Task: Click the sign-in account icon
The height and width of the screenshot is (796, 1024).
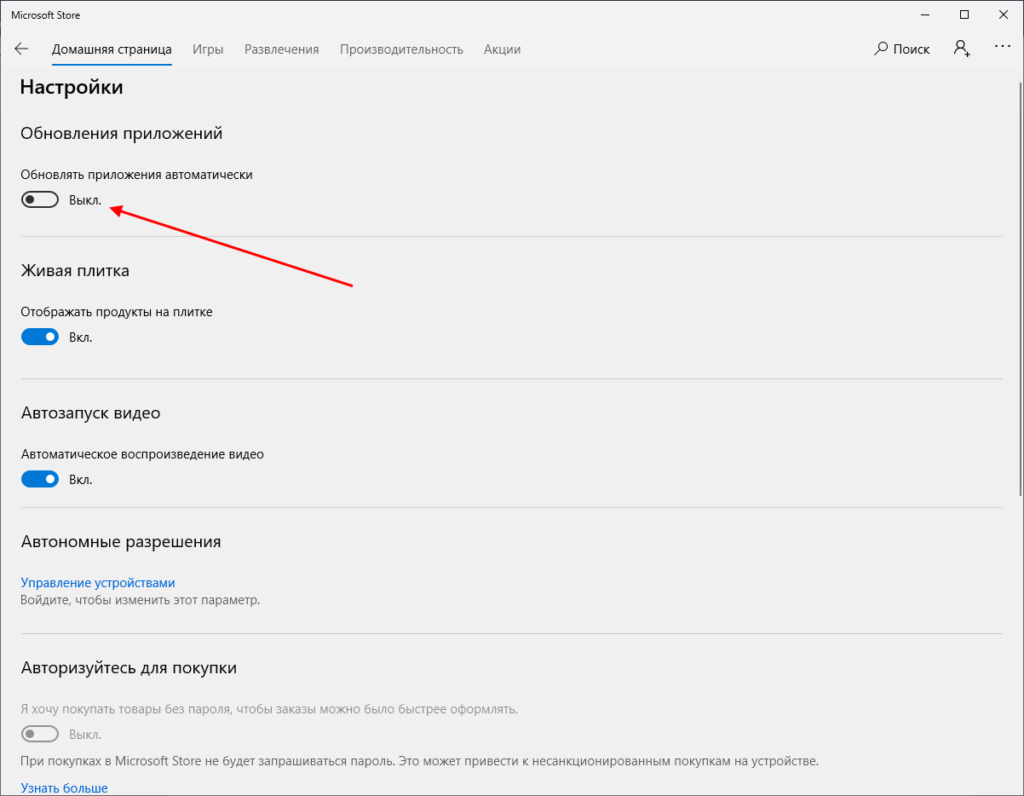Action: click(x=962, y=48)
